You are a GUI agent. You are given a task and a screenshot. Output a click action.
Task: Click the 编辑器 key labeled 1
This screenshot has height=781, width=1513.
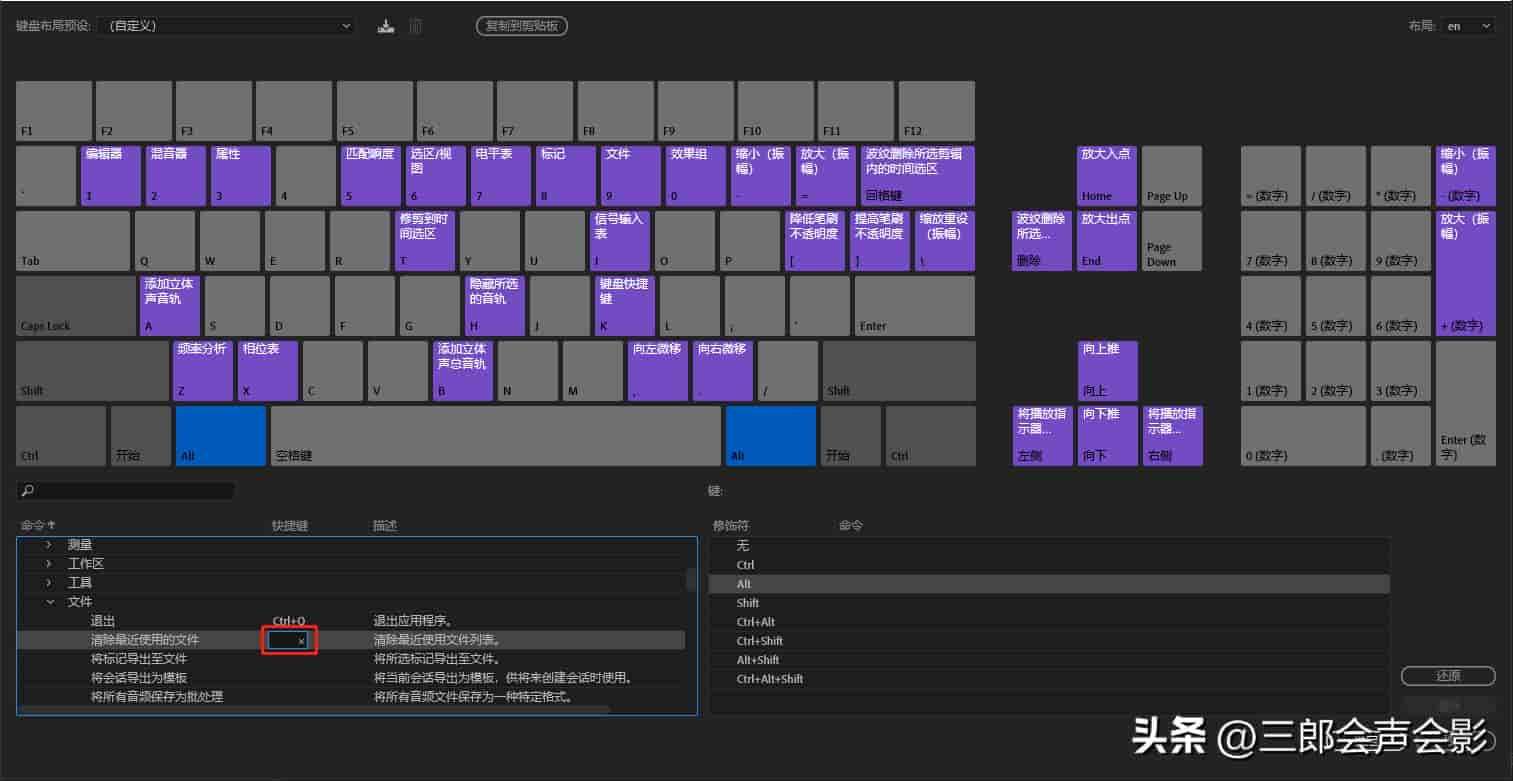click(111, 176)
